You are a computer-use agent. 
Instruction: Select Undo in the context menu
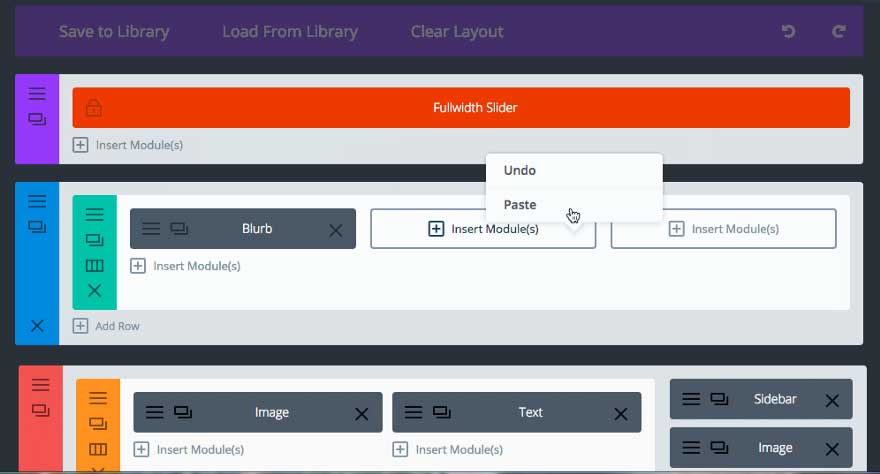point(520,170)
